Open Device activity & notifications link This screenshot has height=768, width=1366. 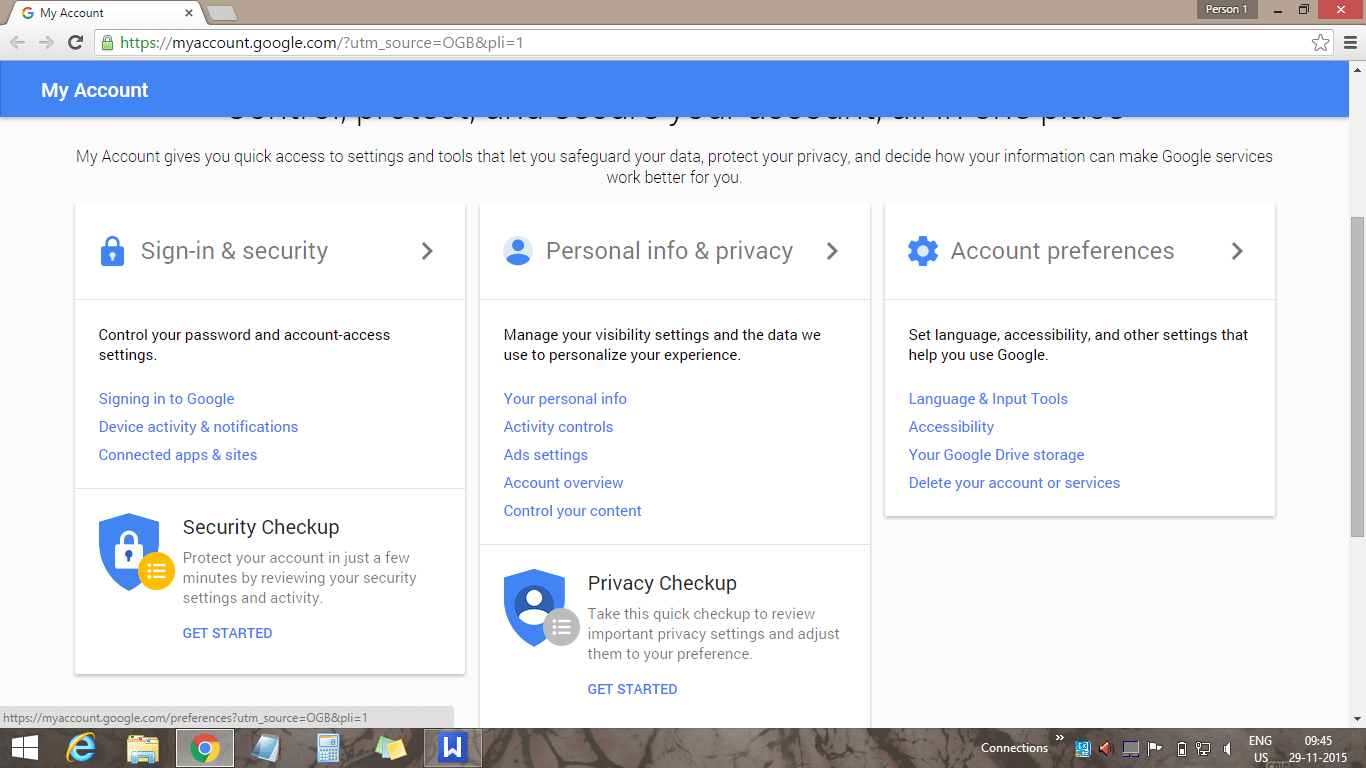[198, 427]
